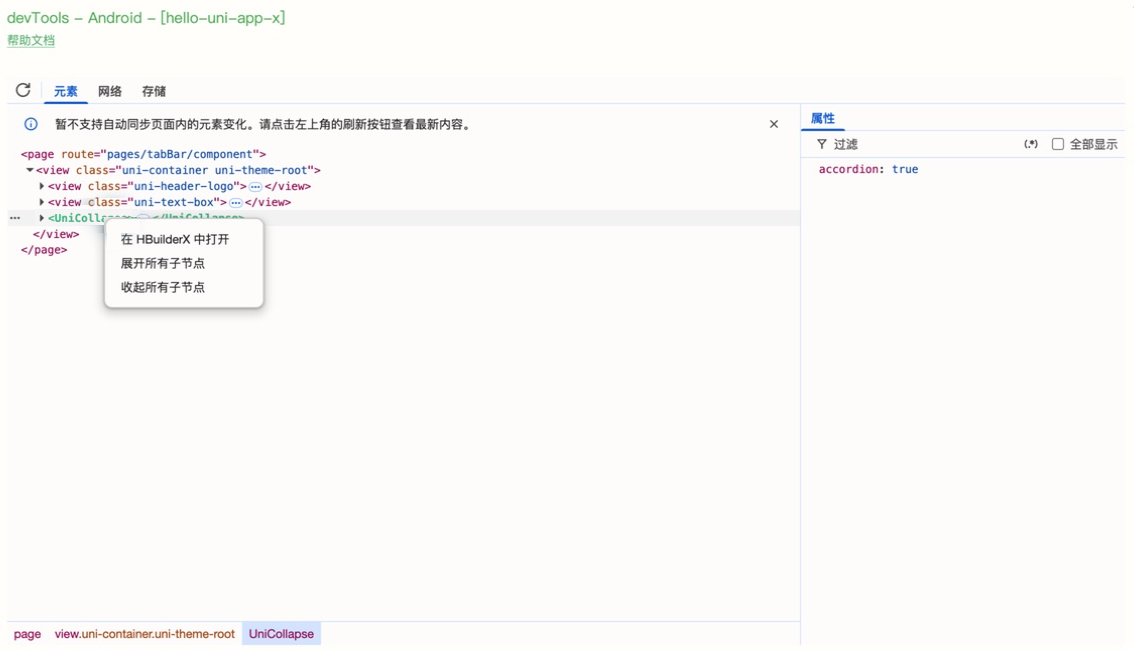The height and width of the screenshot is (650, 1134).
Task: Expand the uni-header-logo view node
Action: point(42,186)
